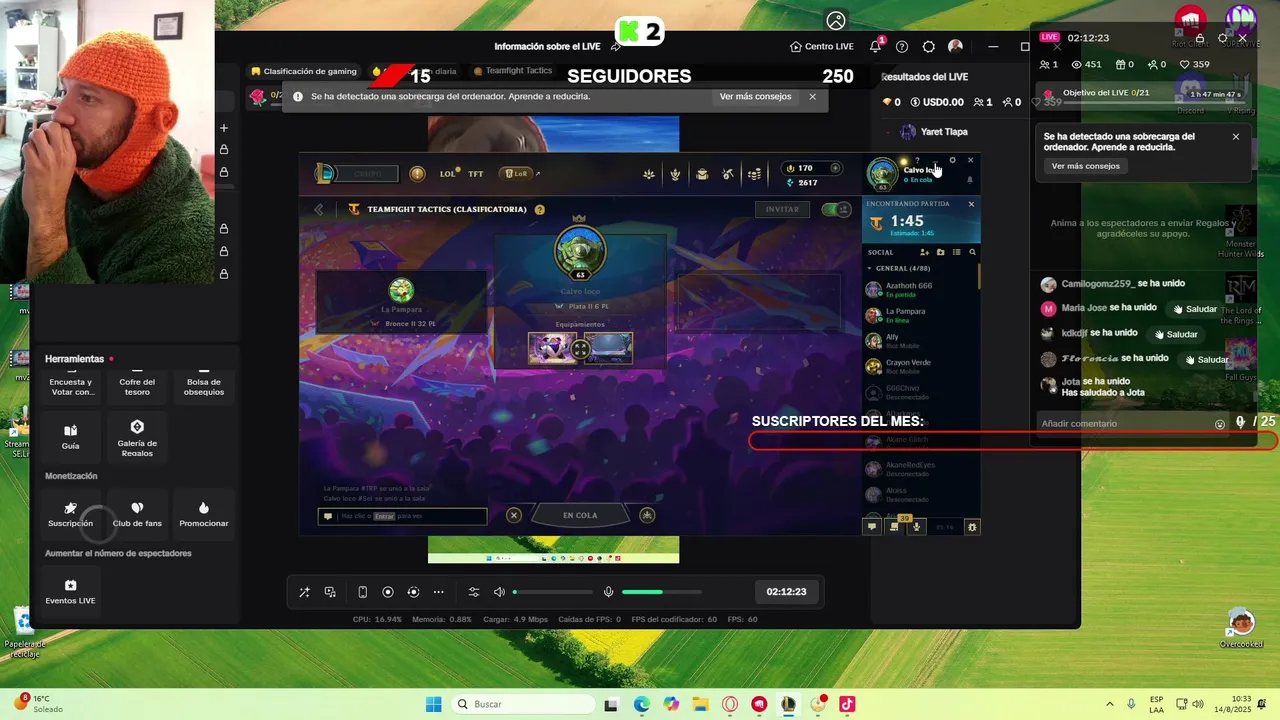1280x720 pixels.
Task: Mute the microphone icon in stream toolbar
Action: [x=608, y=592]
